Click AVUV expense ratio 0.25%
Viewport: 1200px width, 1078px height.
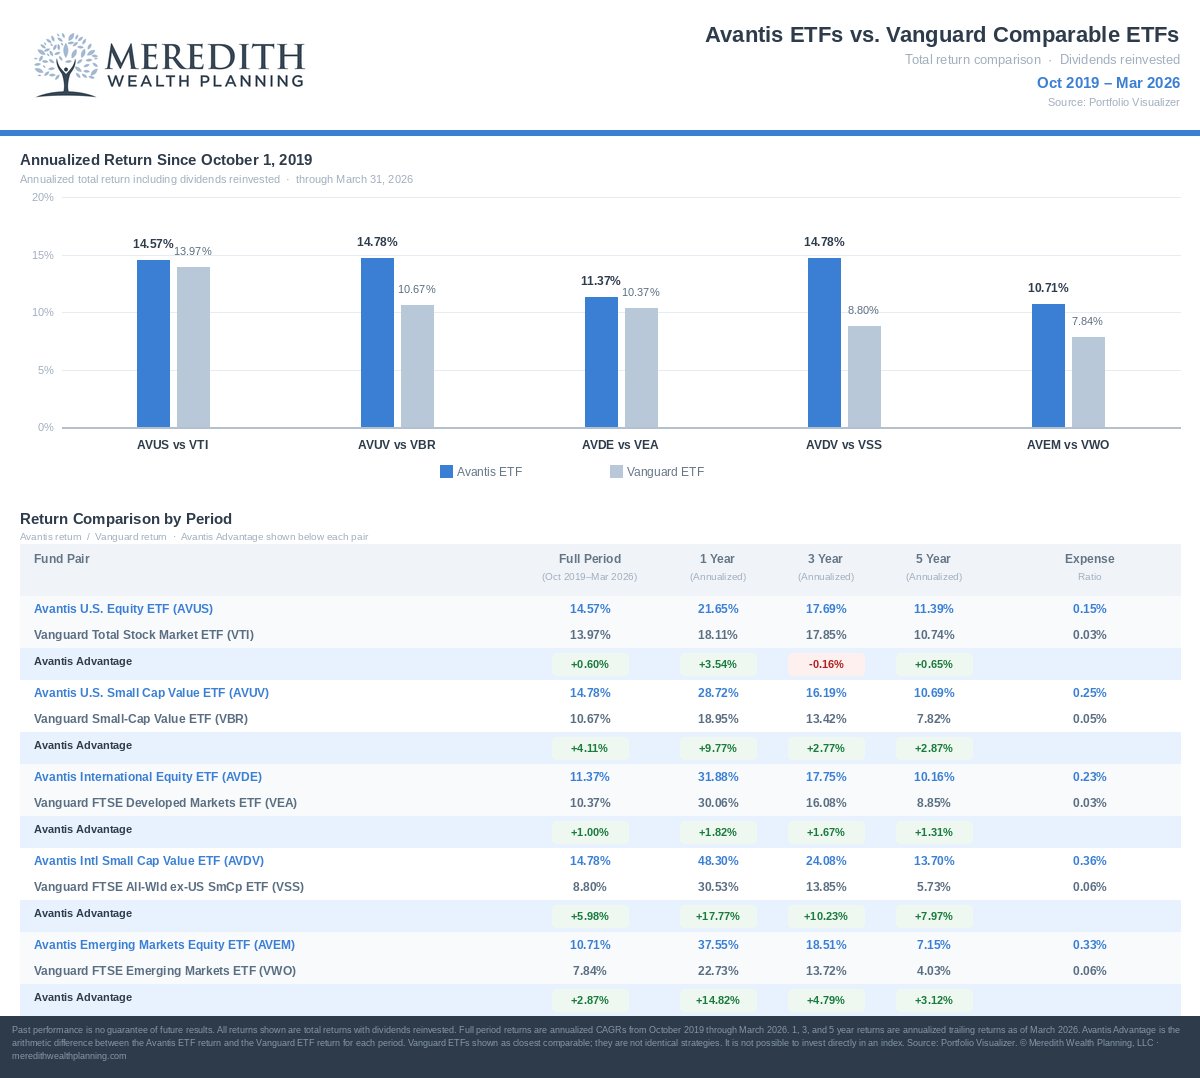[1090, 693]
